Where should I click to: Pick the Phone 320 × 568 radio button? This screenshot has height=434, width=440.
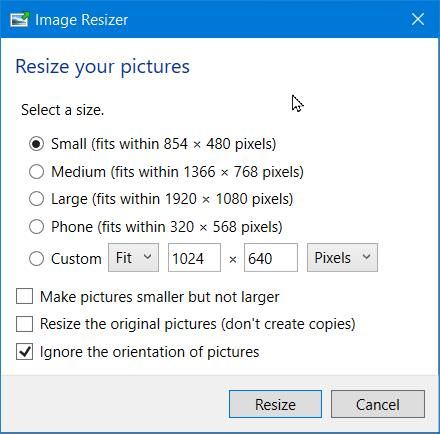click(x=36, y=227)
